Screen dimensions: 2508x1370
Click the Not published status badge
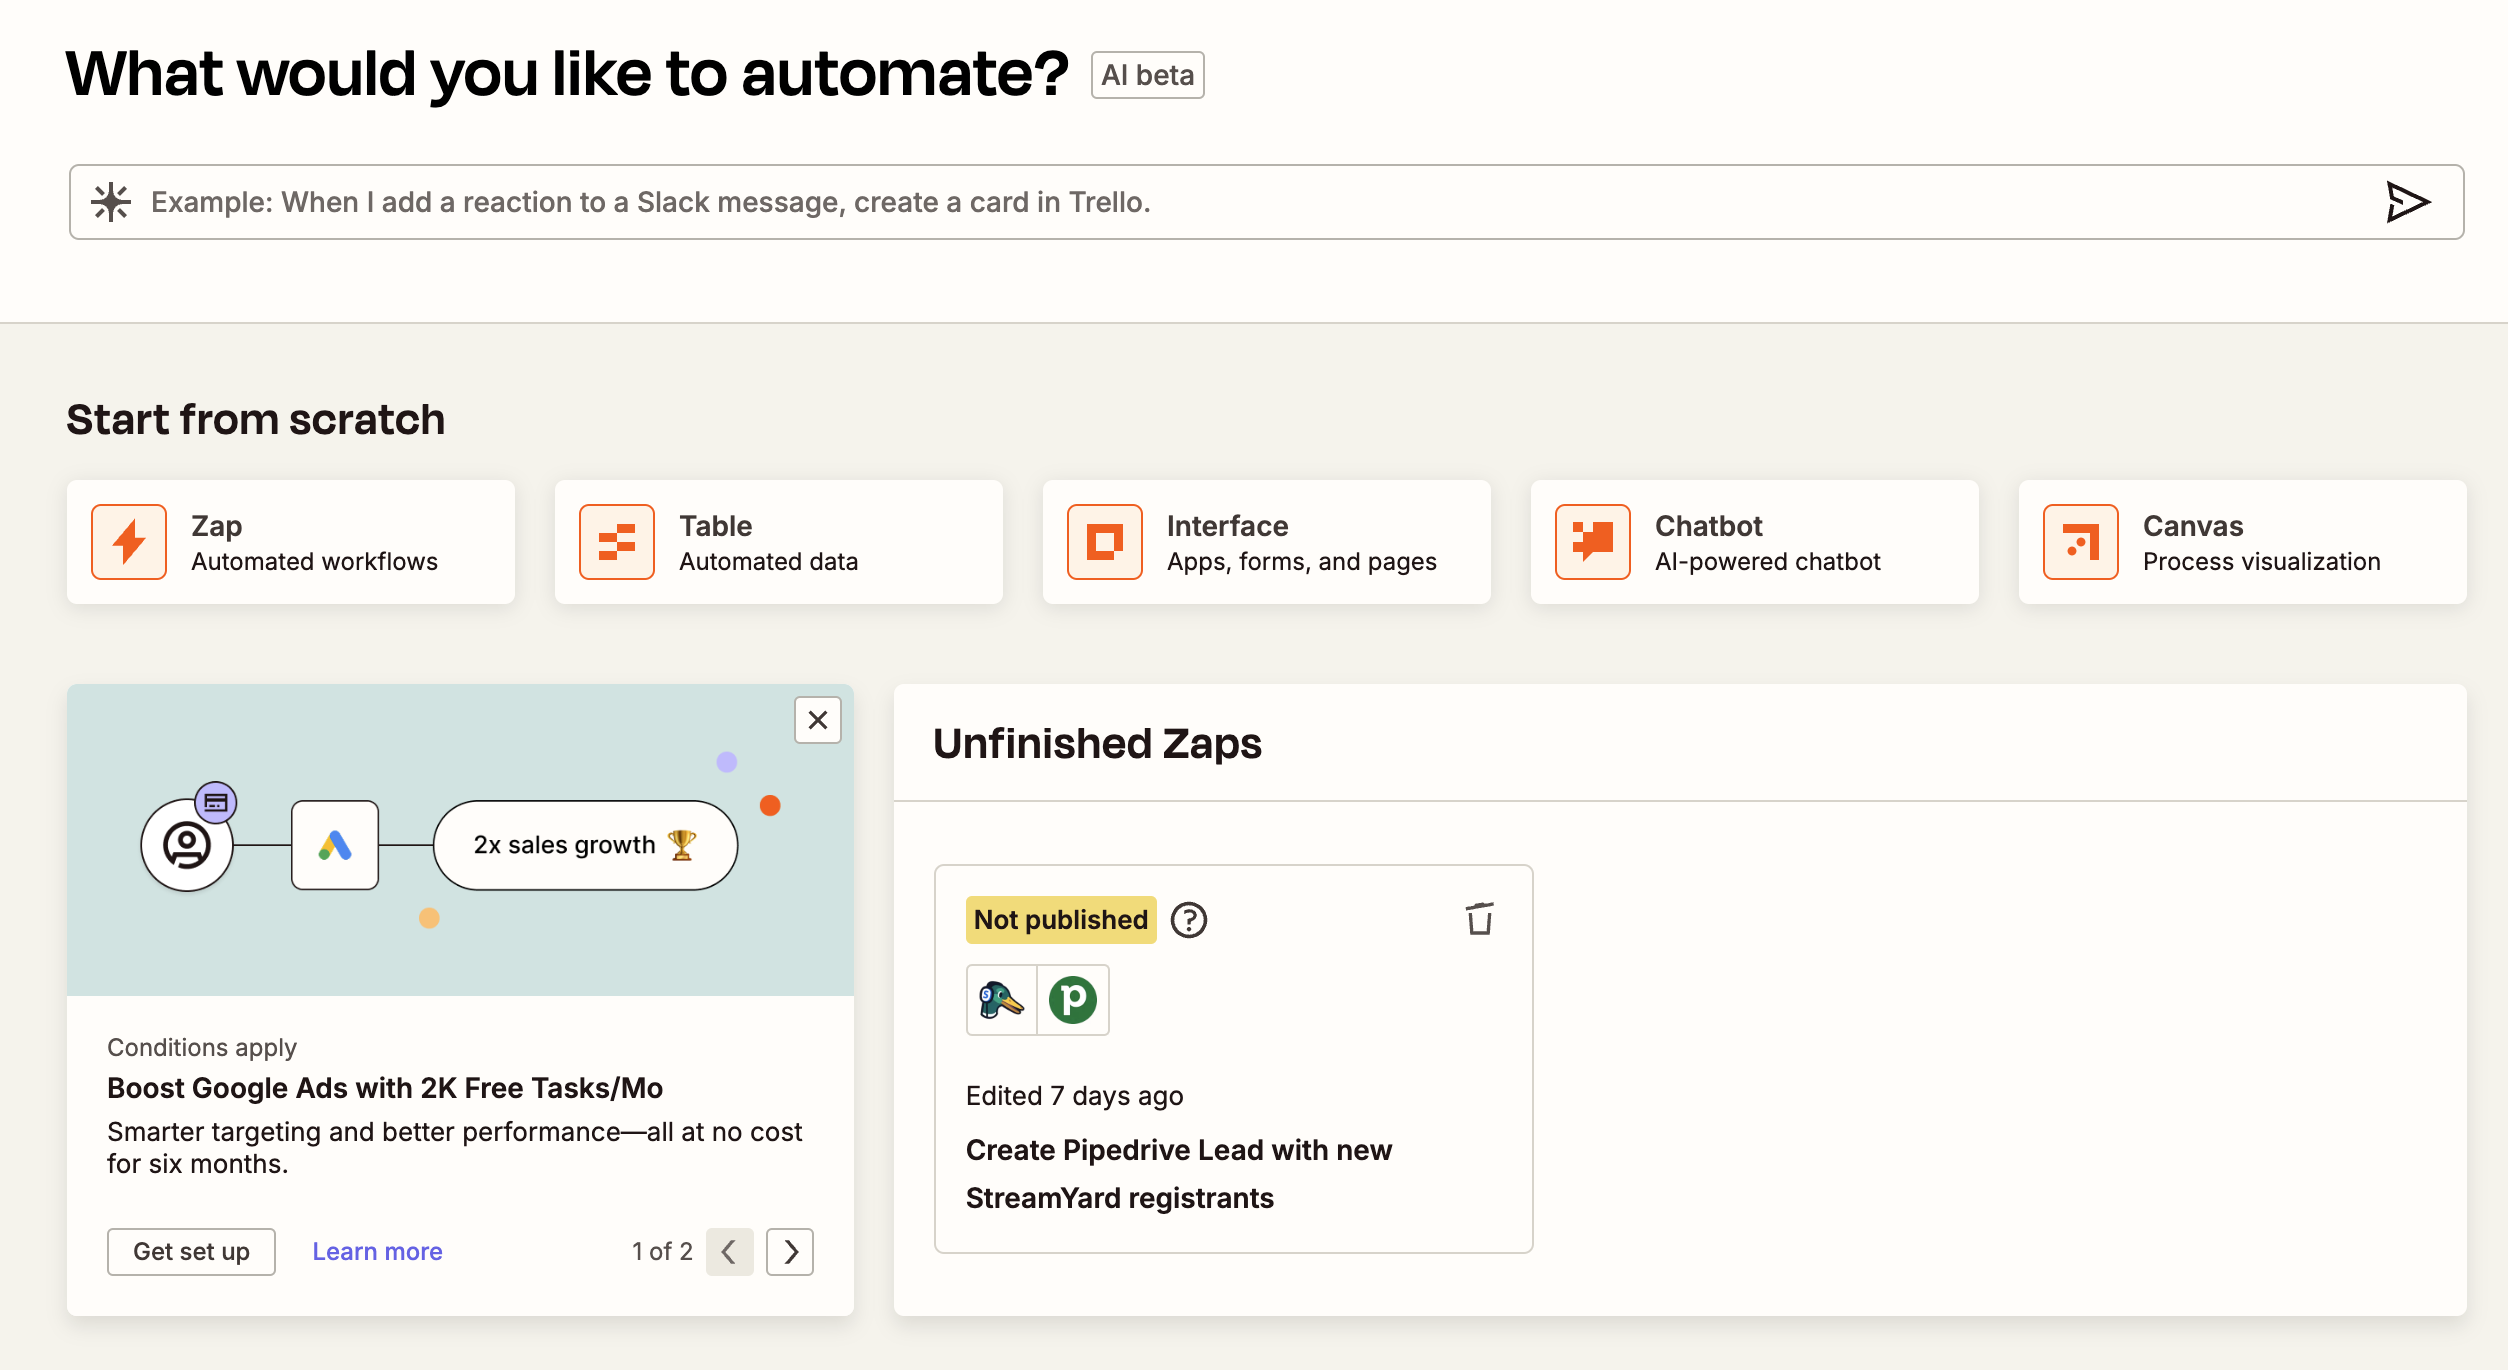tap(1060, 919)
